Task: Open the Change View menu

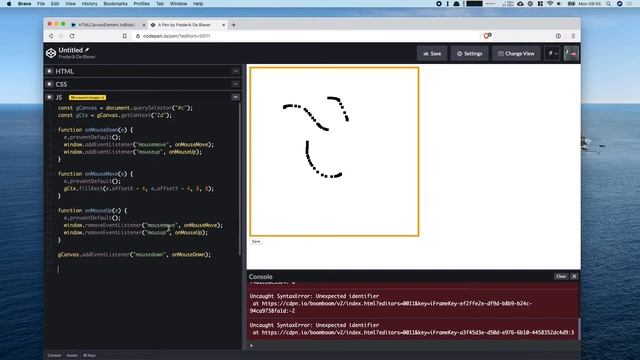Action: point(516,53)
